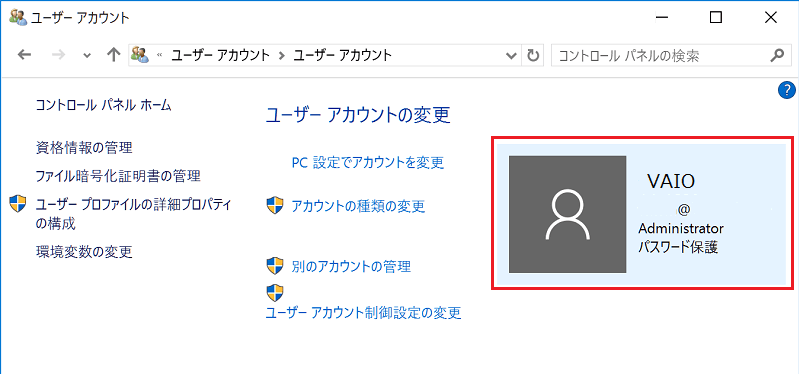Click the gray user profile picture

[568, 214]
